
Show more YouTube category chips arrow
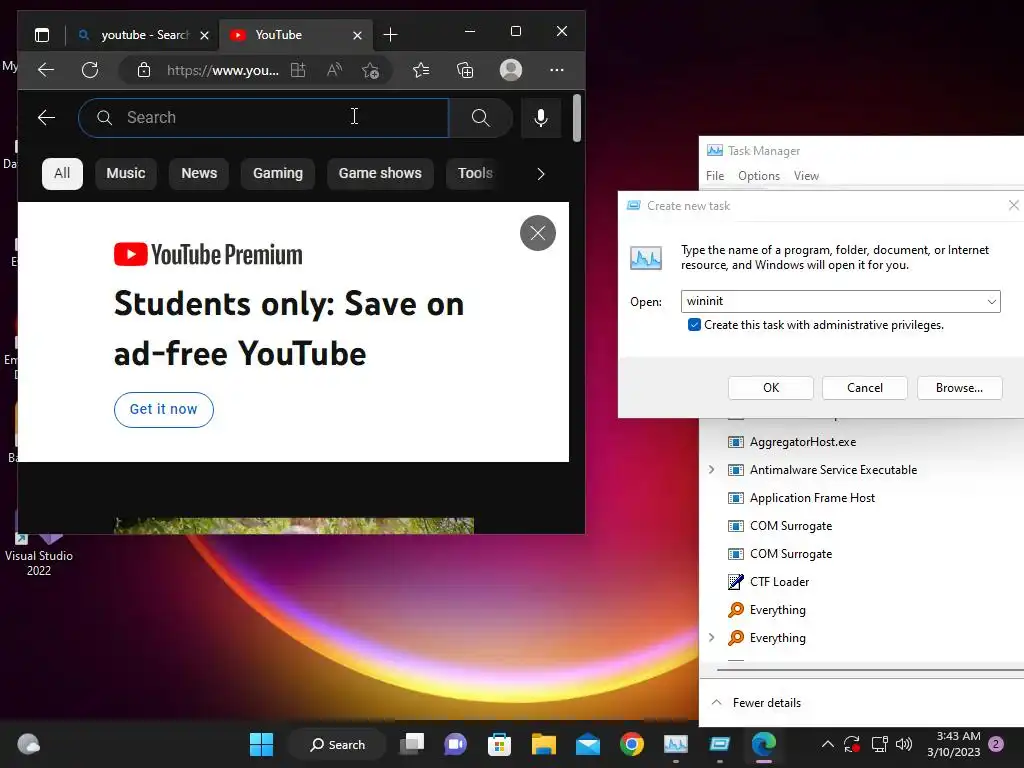541,174
